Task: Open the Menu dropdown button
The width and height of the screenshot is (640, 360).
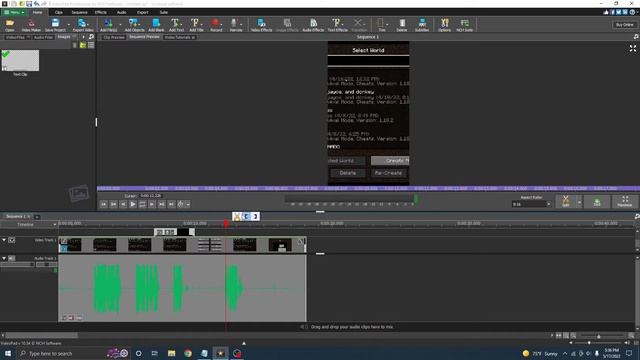Action: tap(14, 12)
